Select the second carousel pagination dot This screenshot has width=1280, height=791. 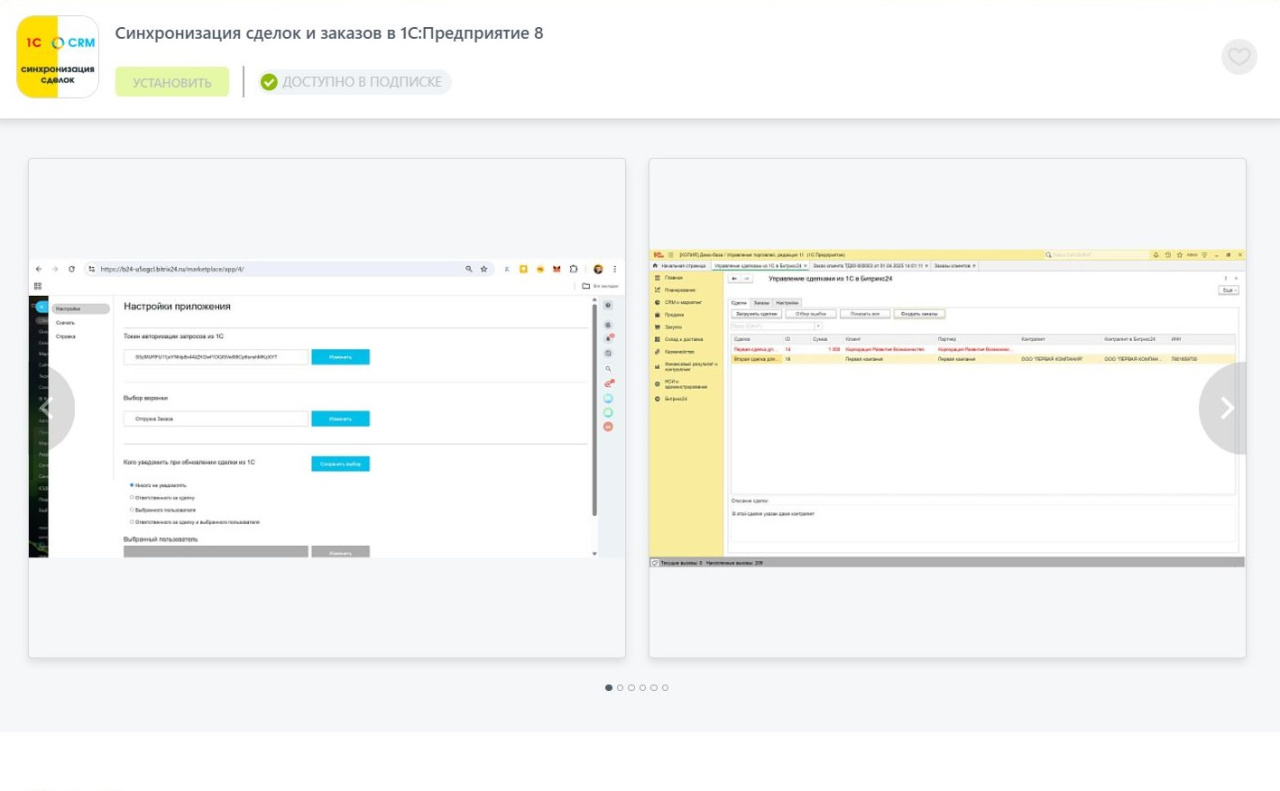click(x=620, y=688)
